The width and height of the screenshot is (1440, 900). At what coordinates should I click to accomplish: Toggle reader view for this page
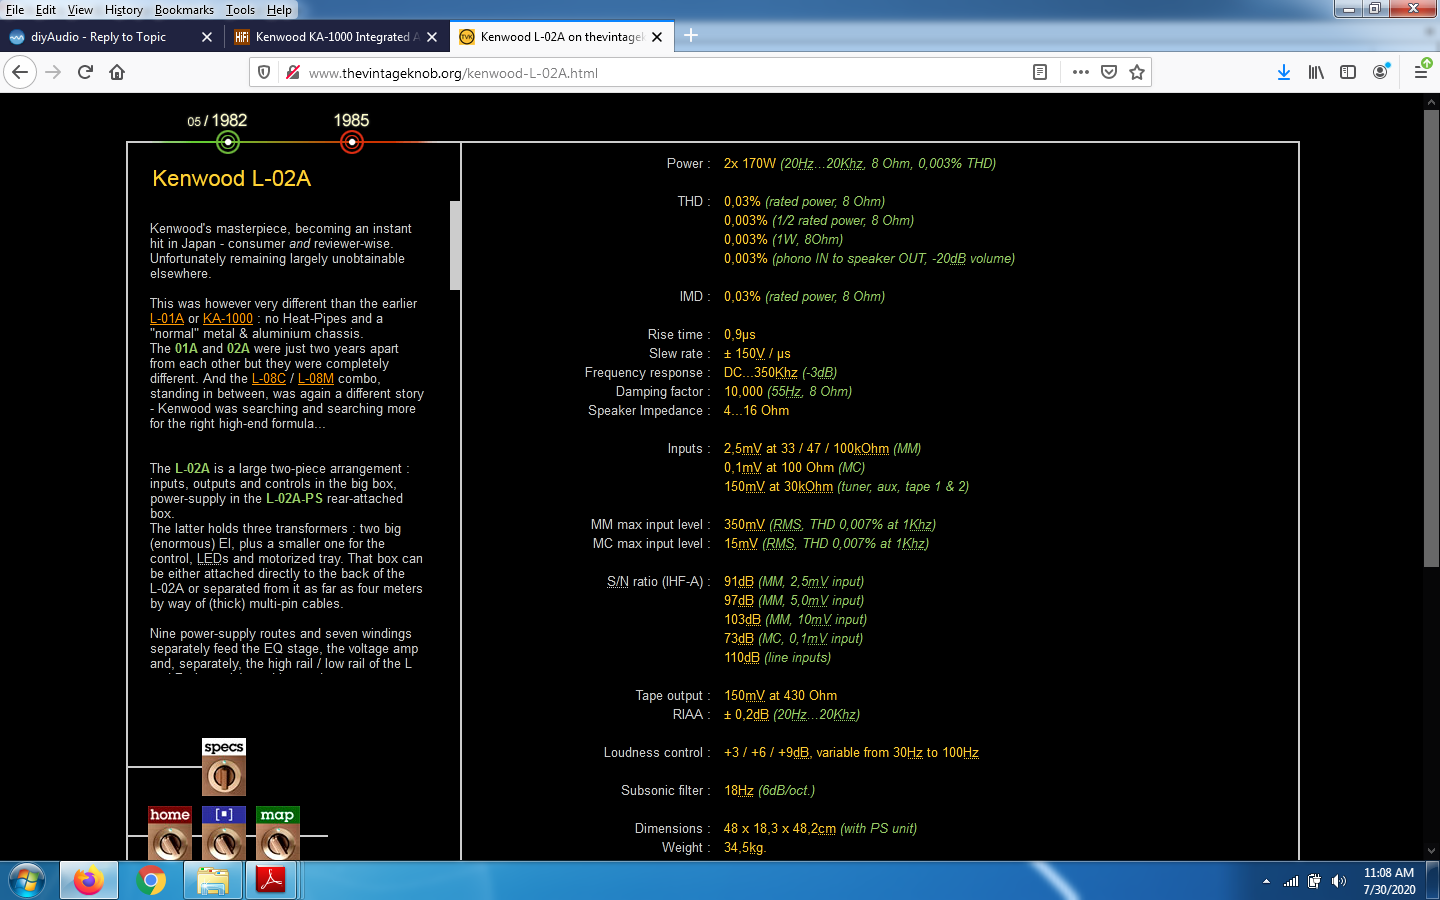tap(1040, 72)
